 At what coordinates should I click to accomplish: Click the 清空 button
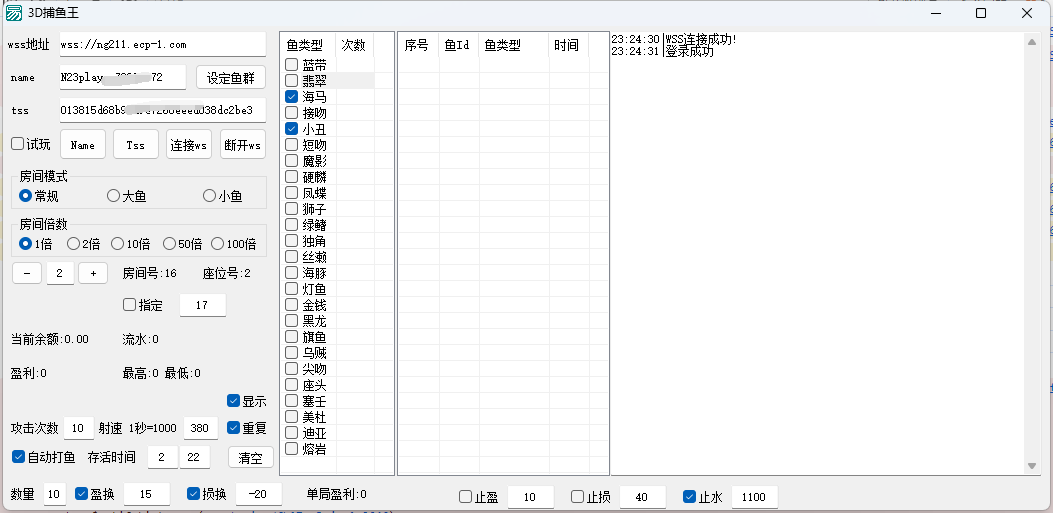(250, 458)
